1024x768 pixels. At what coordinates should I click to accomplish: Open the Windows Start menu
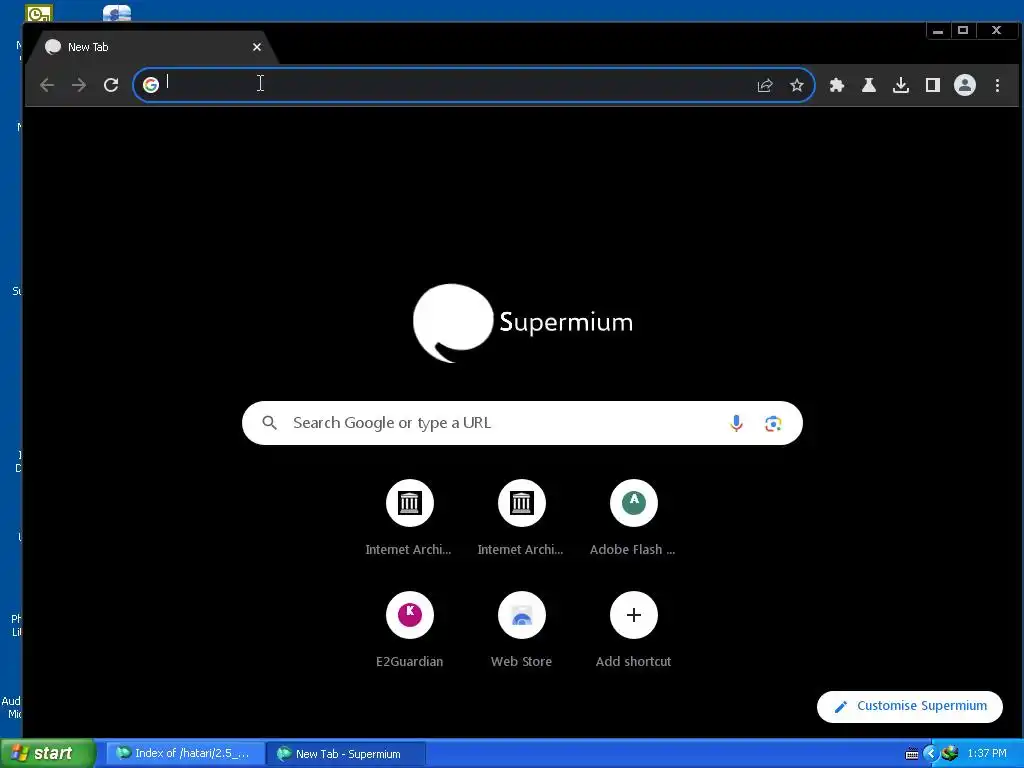click(x=48, y=754)
